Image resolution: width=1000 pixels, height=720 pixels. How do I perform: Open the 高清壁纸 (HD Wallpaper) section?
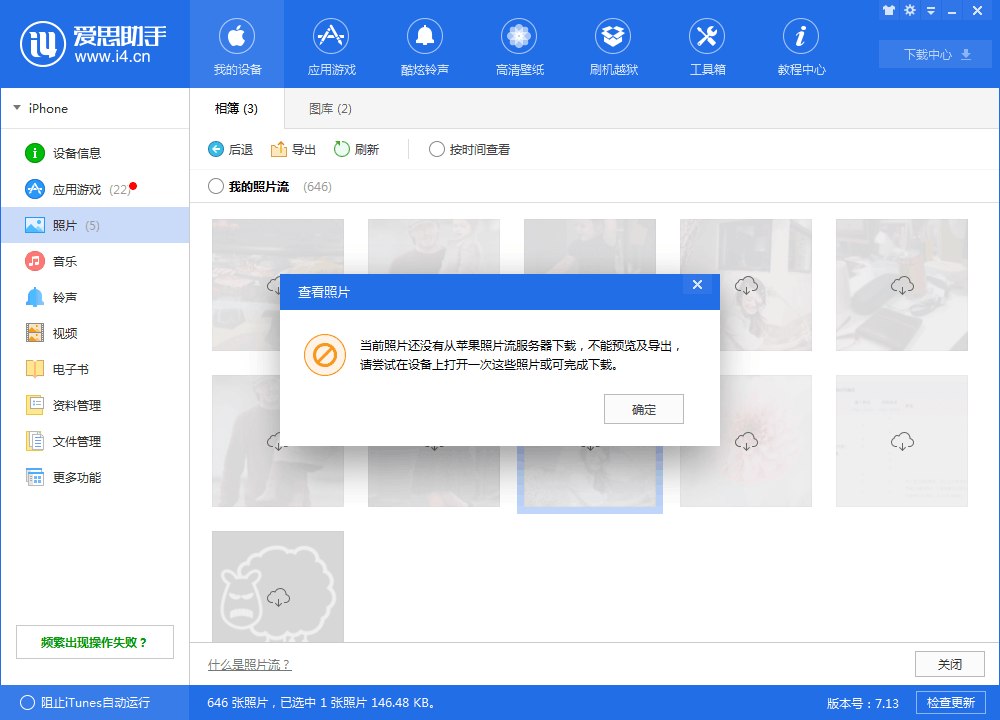(519, 45)
